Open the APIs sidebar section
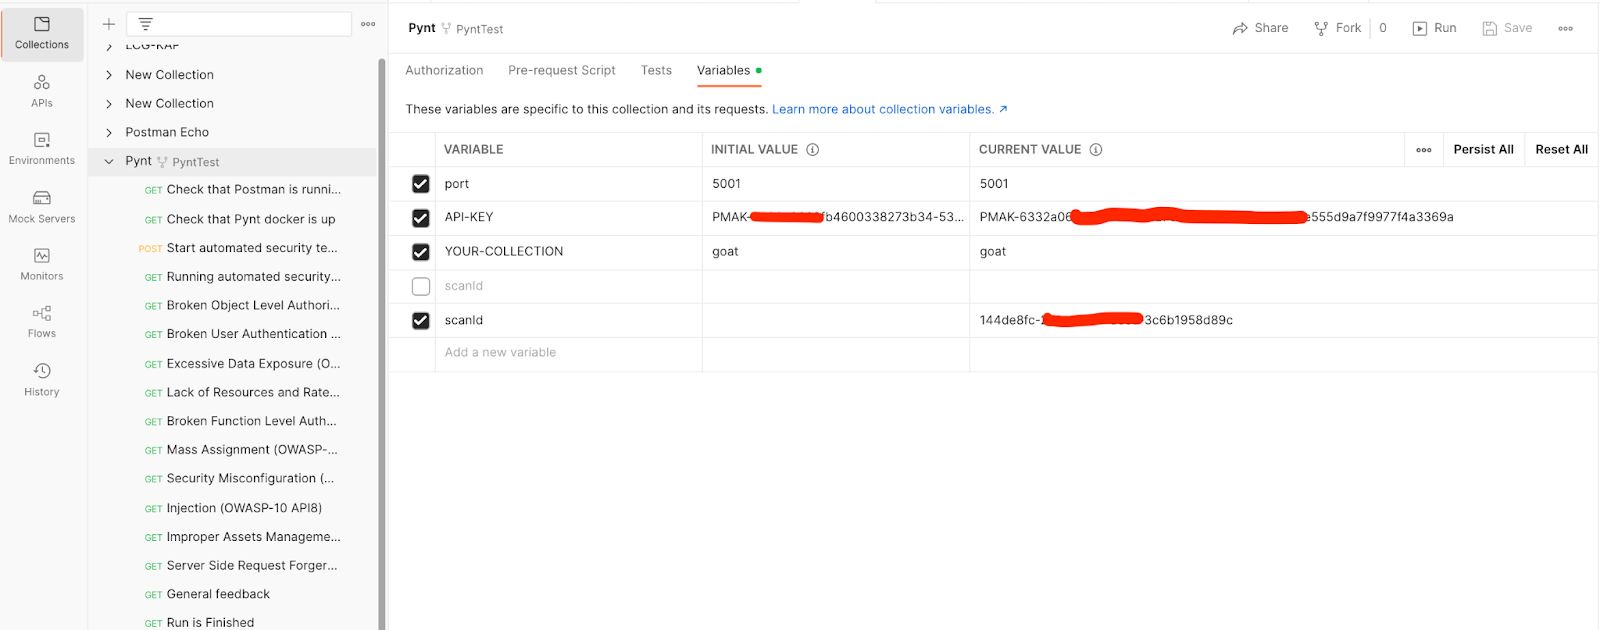The image size is (1600, 630). coord(42,91)
